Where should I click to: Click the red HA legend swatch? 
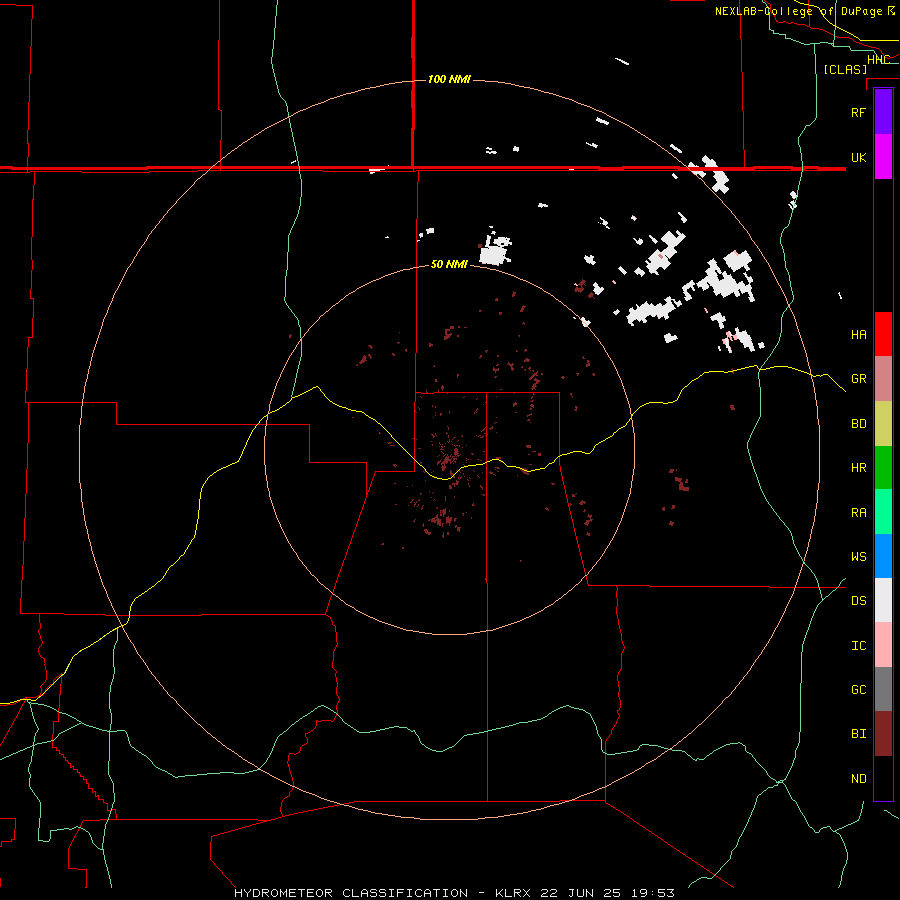tap(883, 334)
